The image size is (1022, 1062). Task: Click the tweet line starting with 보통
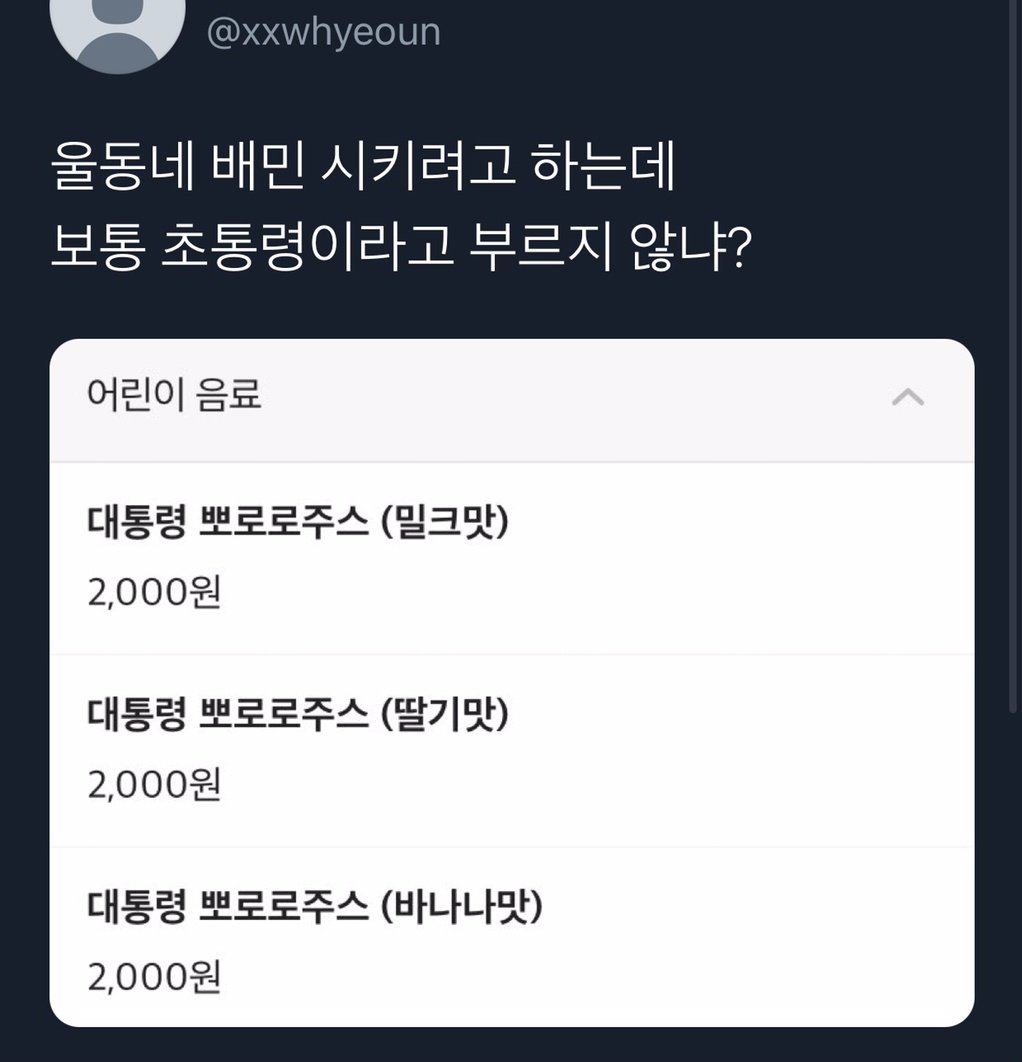coord(400,250)
